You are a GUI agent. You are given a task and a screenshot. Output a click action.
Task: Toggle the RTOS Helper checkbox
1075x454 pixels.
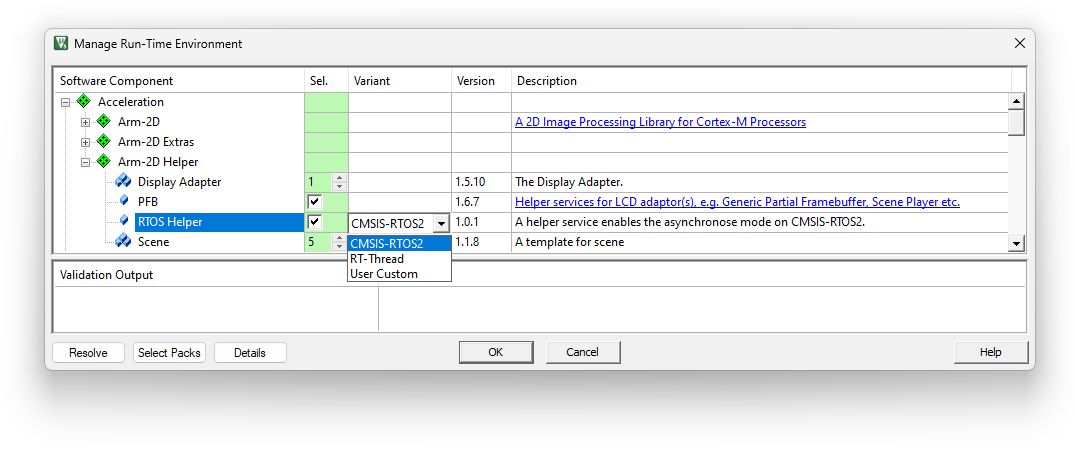click(315, 222)
